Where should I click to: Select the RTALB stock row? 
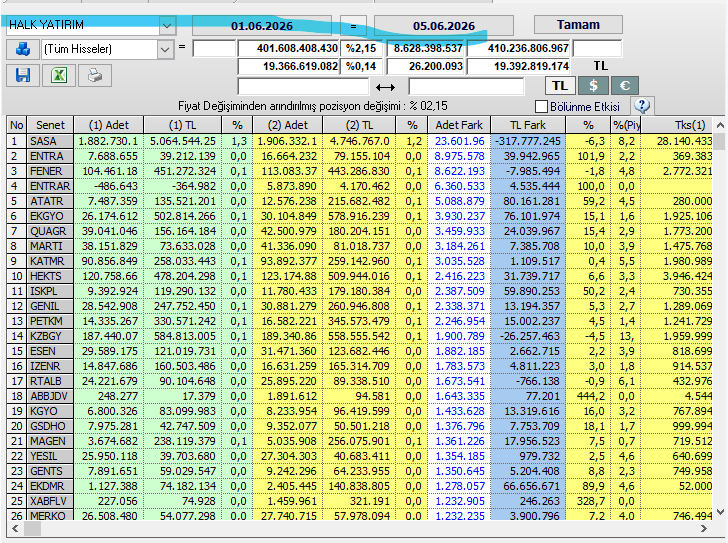[359, 381]
